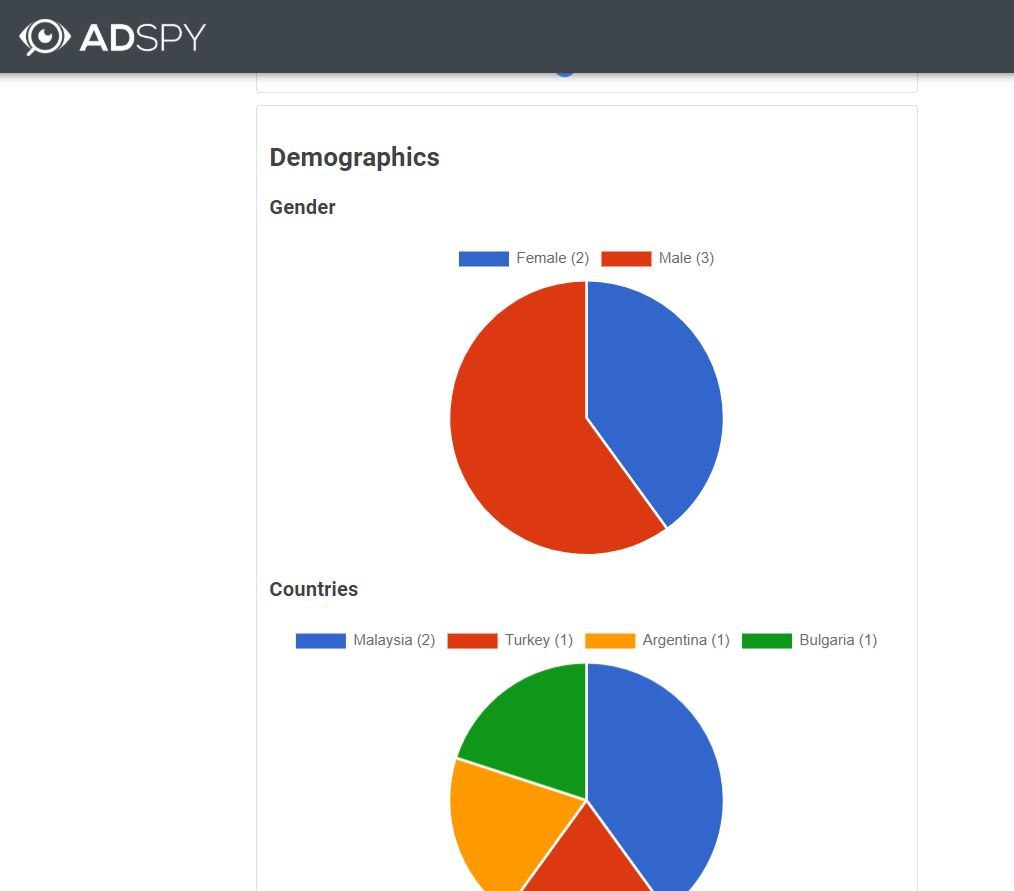The height and width of the screenshot is (891, 1014).
Task: Toggle the Male (3) legend swatch
Action: coord(626,259)
